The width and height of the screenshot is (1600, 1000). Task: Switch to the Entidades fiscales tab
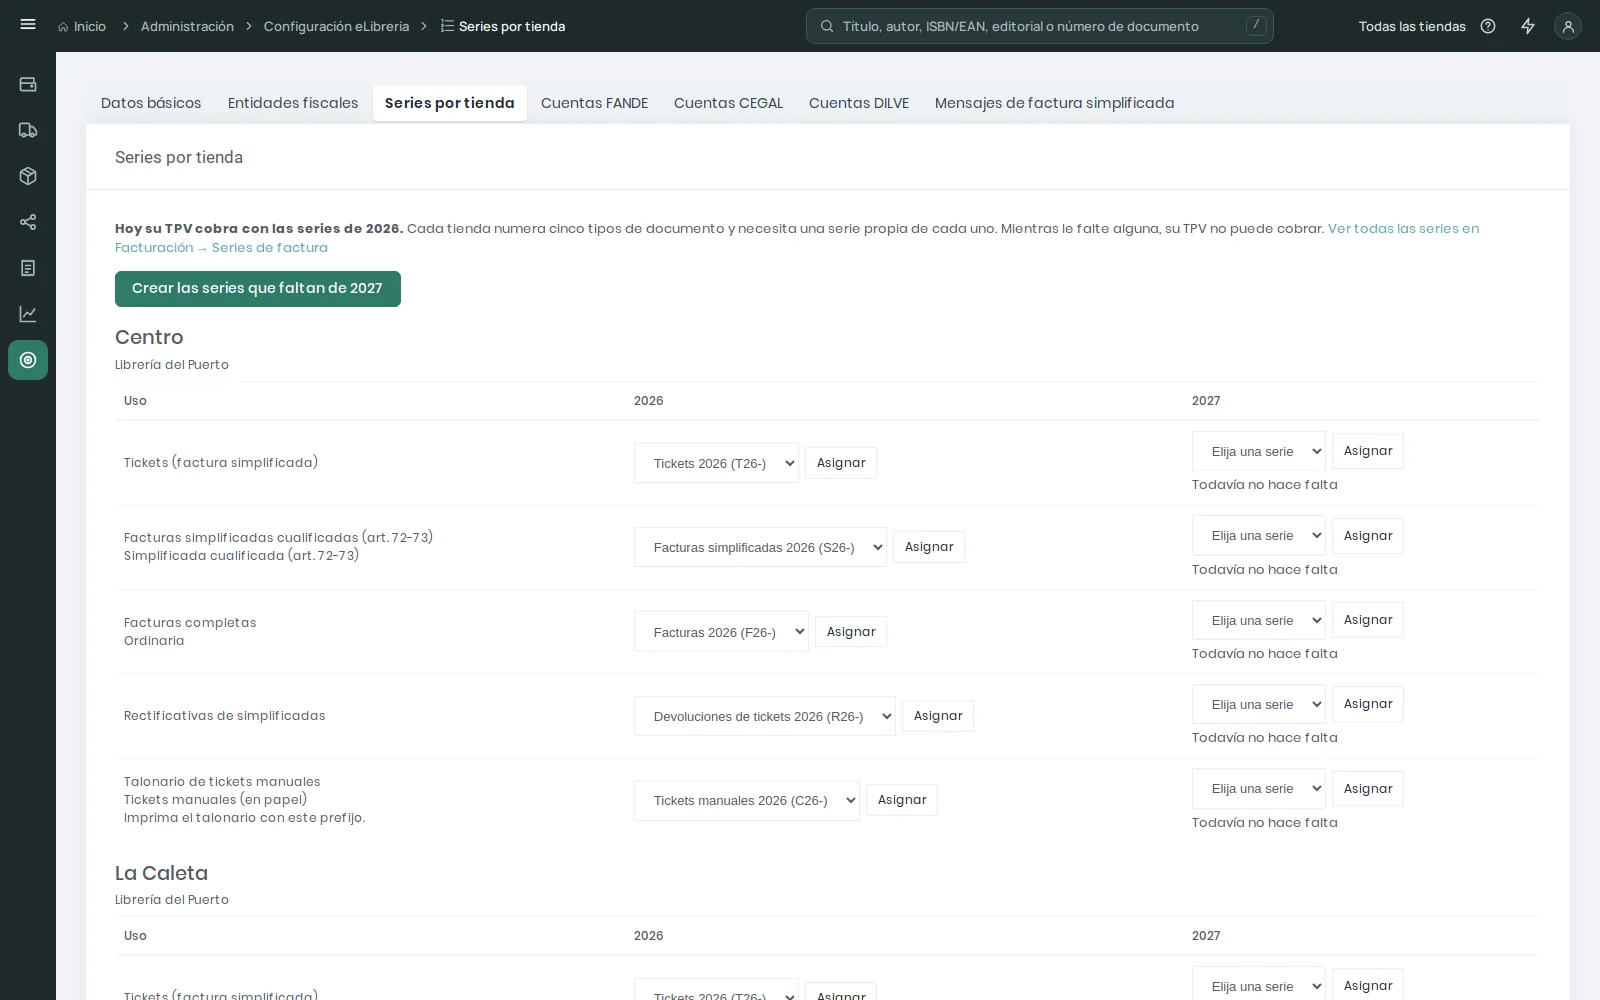(x=293, y=103)
